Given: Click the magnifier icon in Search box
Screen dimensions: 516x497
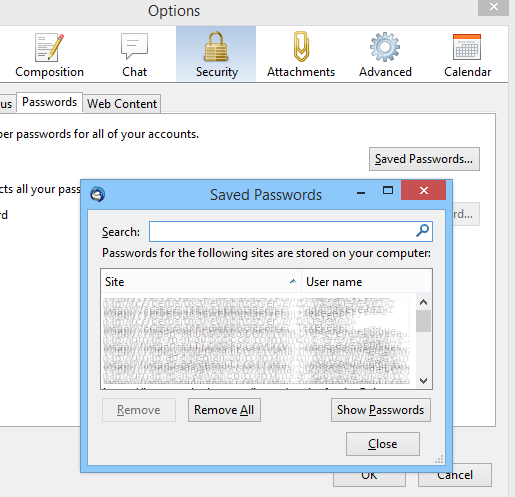Looking at the screenshot, I should point(422,231).
